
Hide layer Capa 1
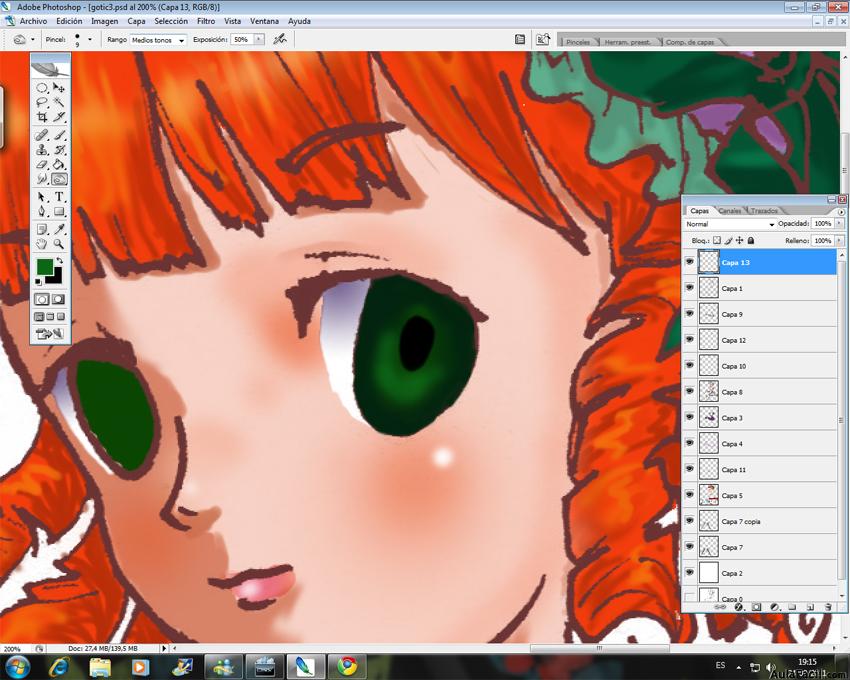pyautogui.click(x=690, y=288)
